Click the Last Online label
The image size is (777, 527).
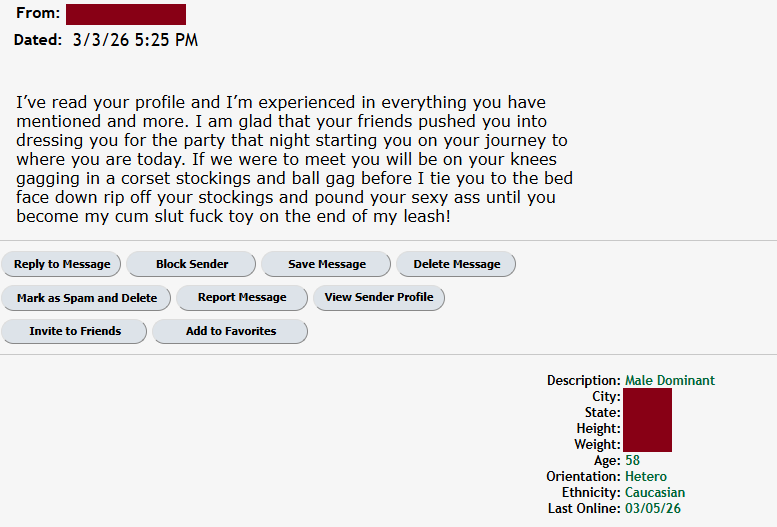[584, 508]
